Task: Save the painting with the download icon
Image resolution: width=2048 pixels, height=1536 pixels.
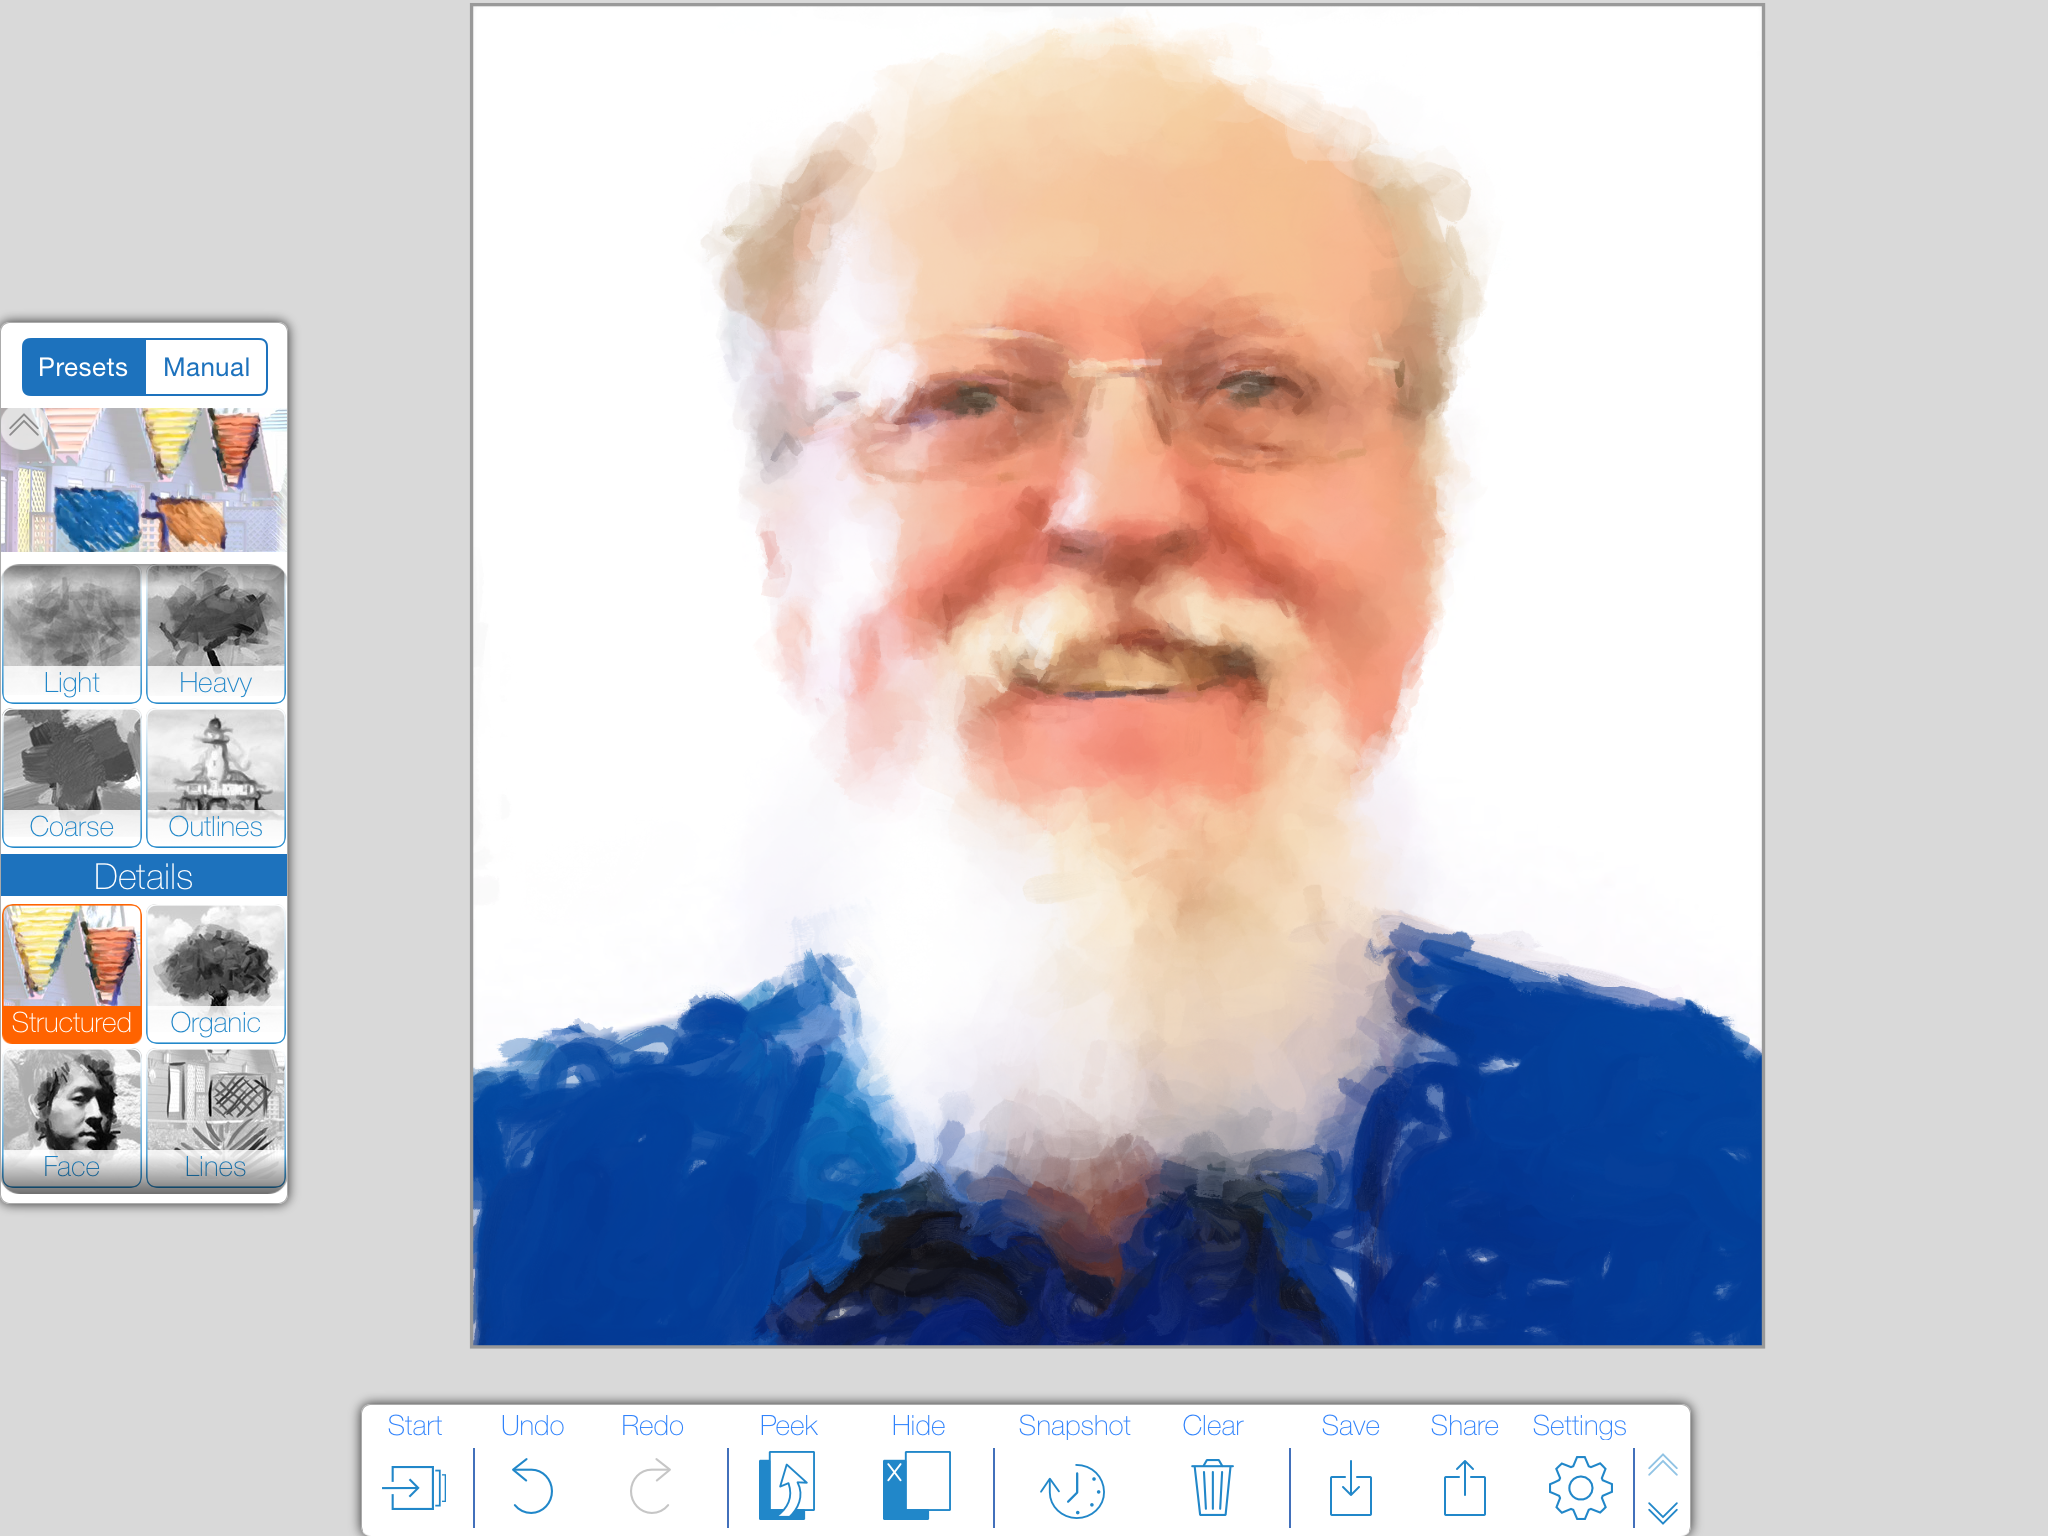Action: 1350,1488
